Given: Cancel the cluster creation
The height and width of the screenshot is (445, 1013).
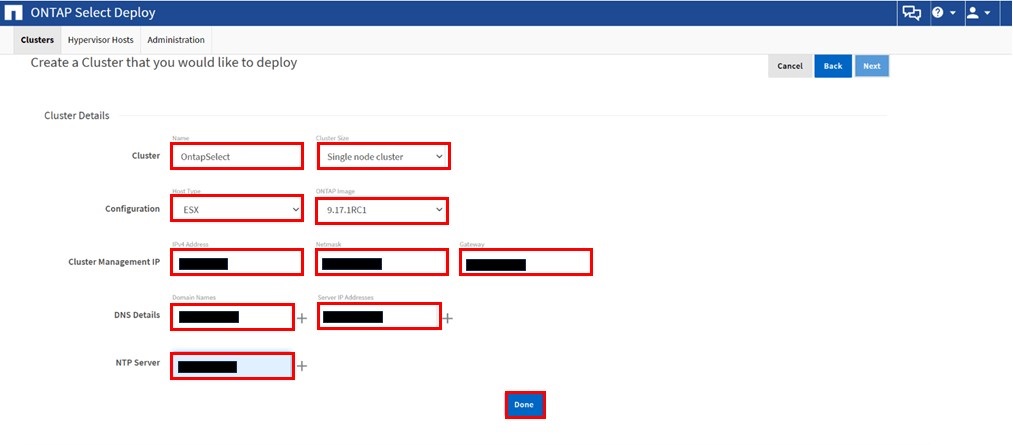Looking at the screenshot, I should [789, 66].
